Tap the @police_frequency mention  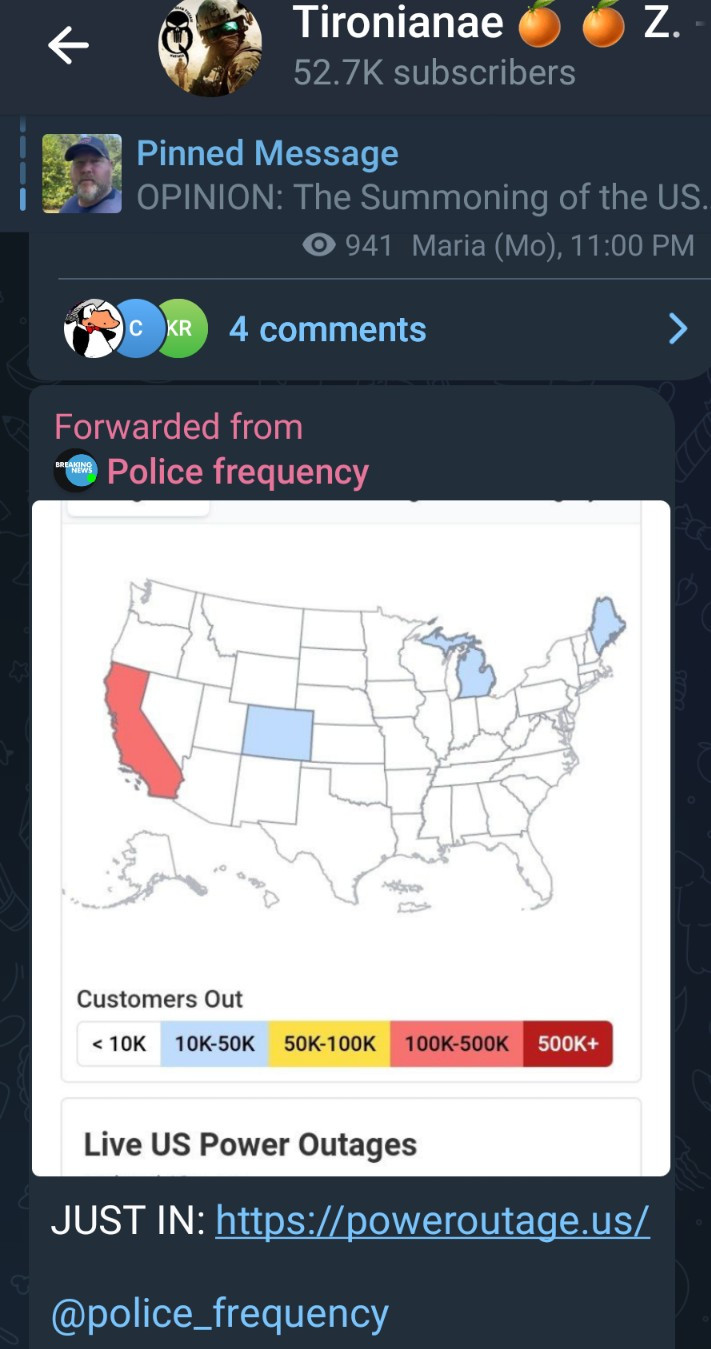click(x=219, y=1313)
